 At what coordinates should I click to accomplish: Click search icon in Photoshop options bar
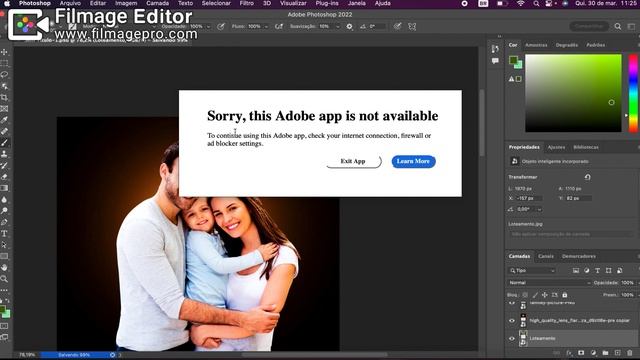618,27
